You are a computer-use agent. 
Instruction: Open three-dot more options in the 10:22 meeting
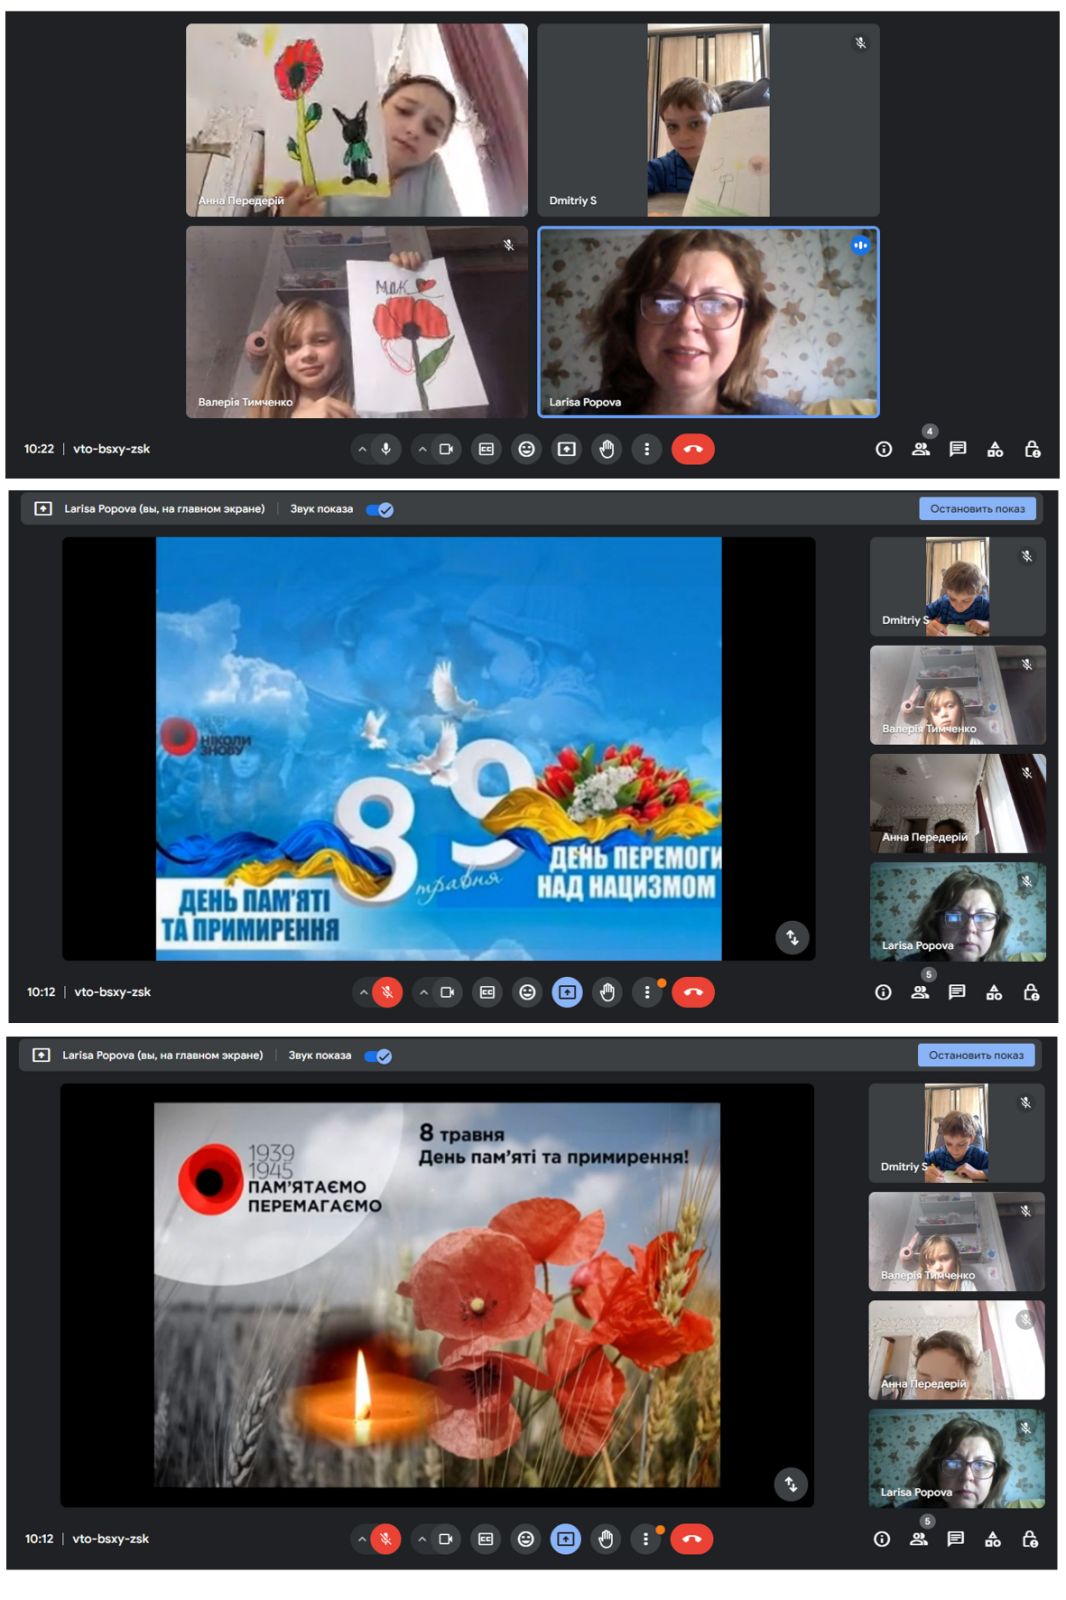click(x=647, y=449)
